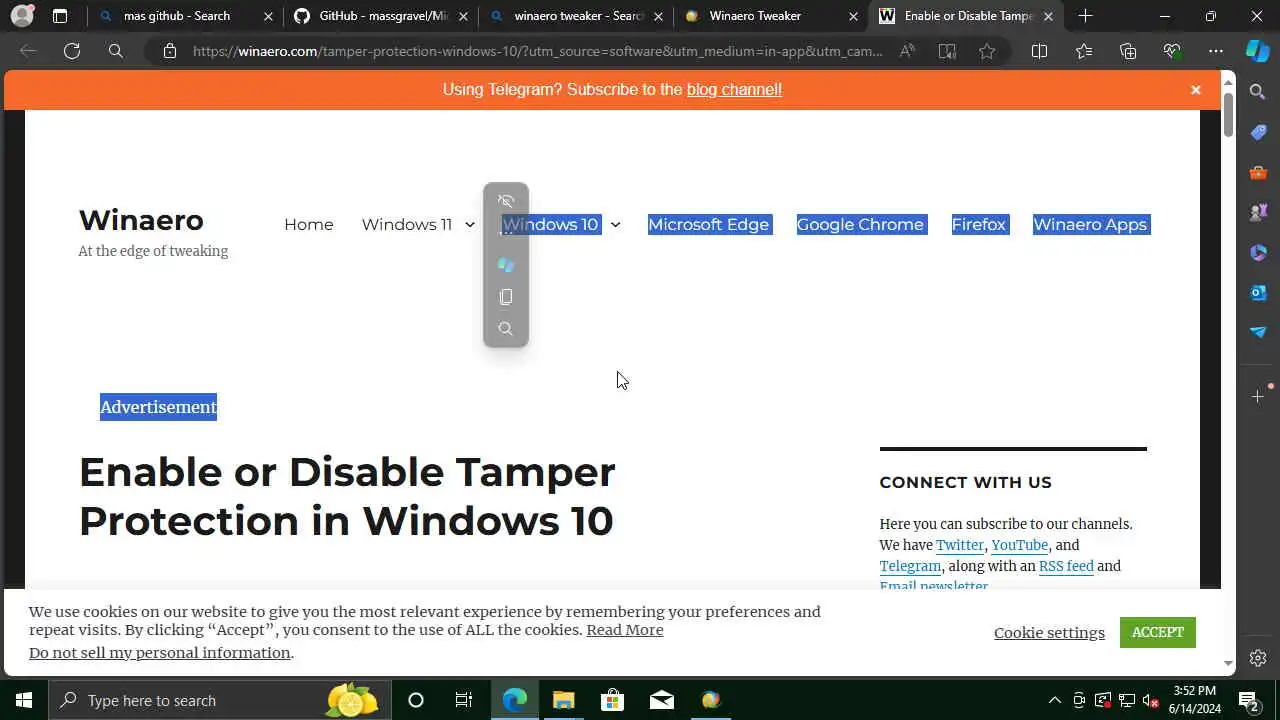Open Browser essentials heart icon
Screen dimensions: 1280x720
coord(1172,51)
